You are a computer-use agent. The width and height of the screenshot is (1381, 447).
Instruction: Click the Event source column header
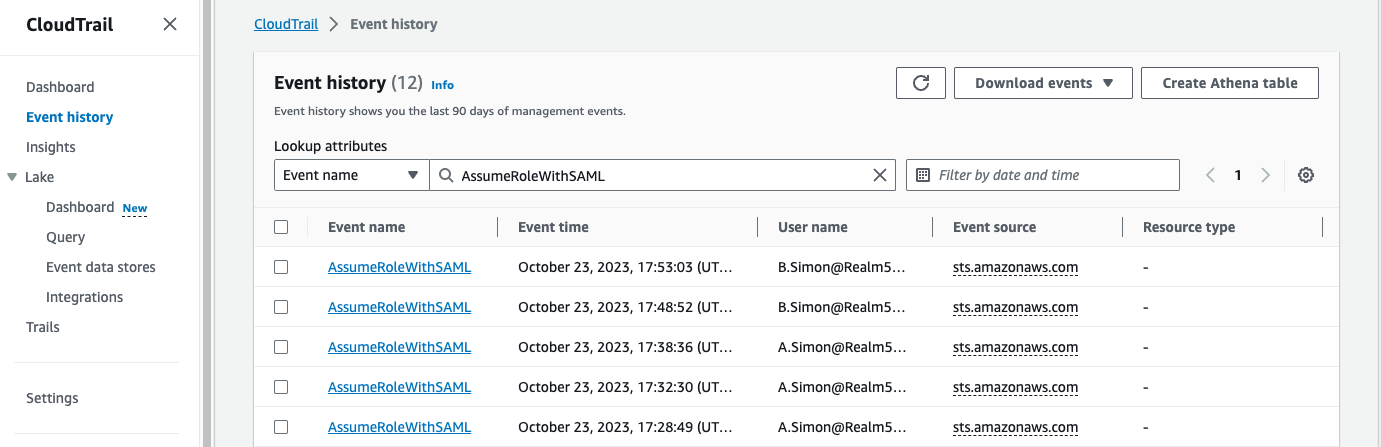[x=994, y=227]
